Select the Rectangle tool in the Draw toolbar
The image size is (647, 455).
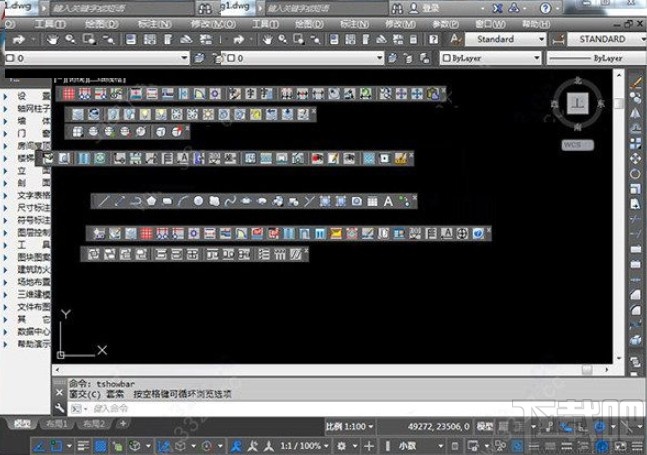(167, 201)
